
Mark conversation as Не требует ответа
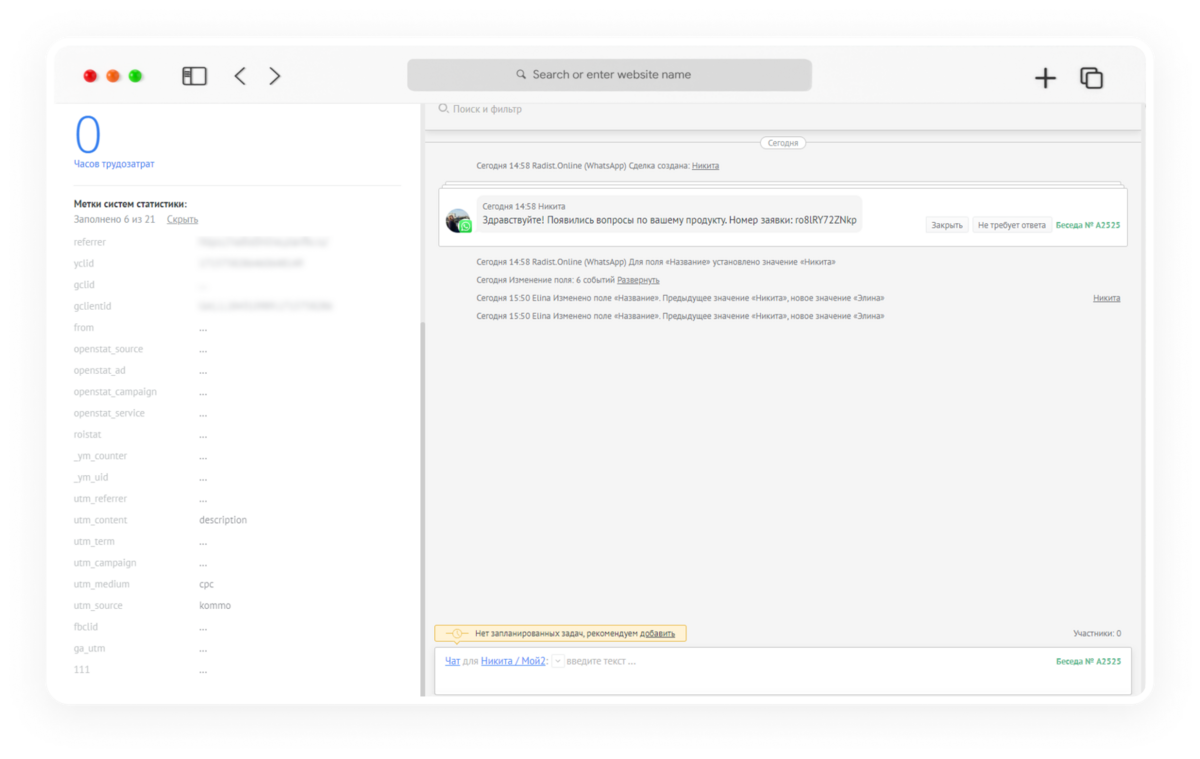[x=1012, y=225]
